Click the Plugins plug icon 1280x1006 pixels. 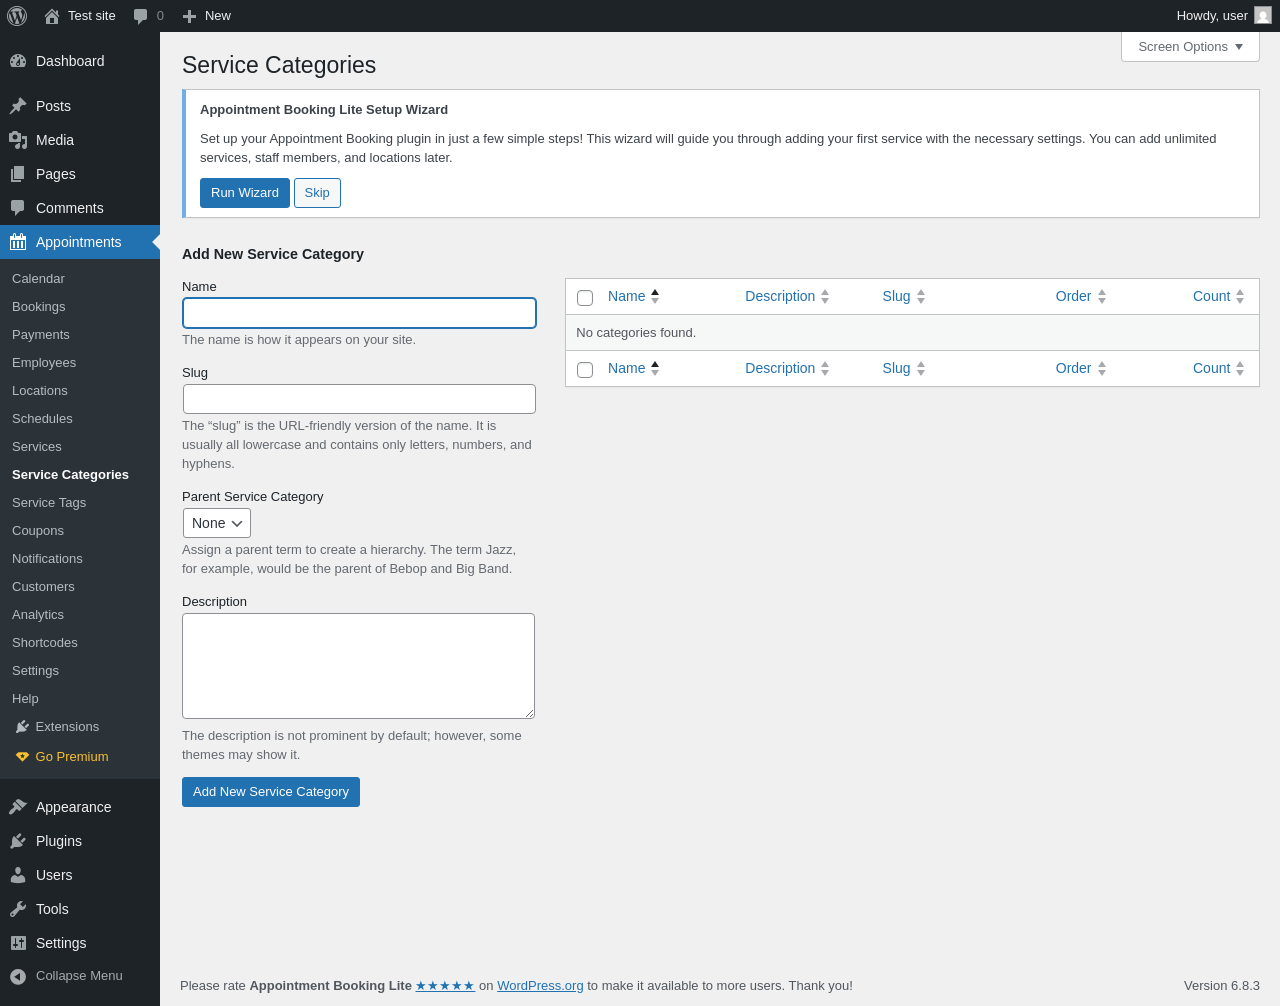click(18, 841)
